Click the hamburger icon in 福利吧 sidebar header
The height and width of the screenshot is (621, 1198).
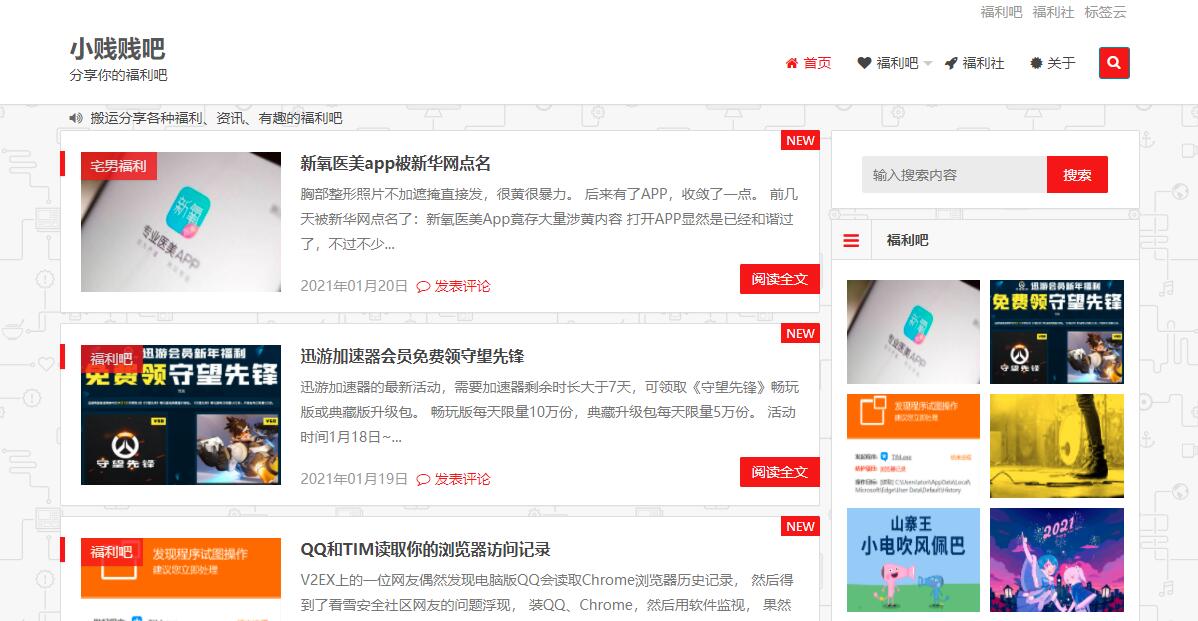click(851, 241)
